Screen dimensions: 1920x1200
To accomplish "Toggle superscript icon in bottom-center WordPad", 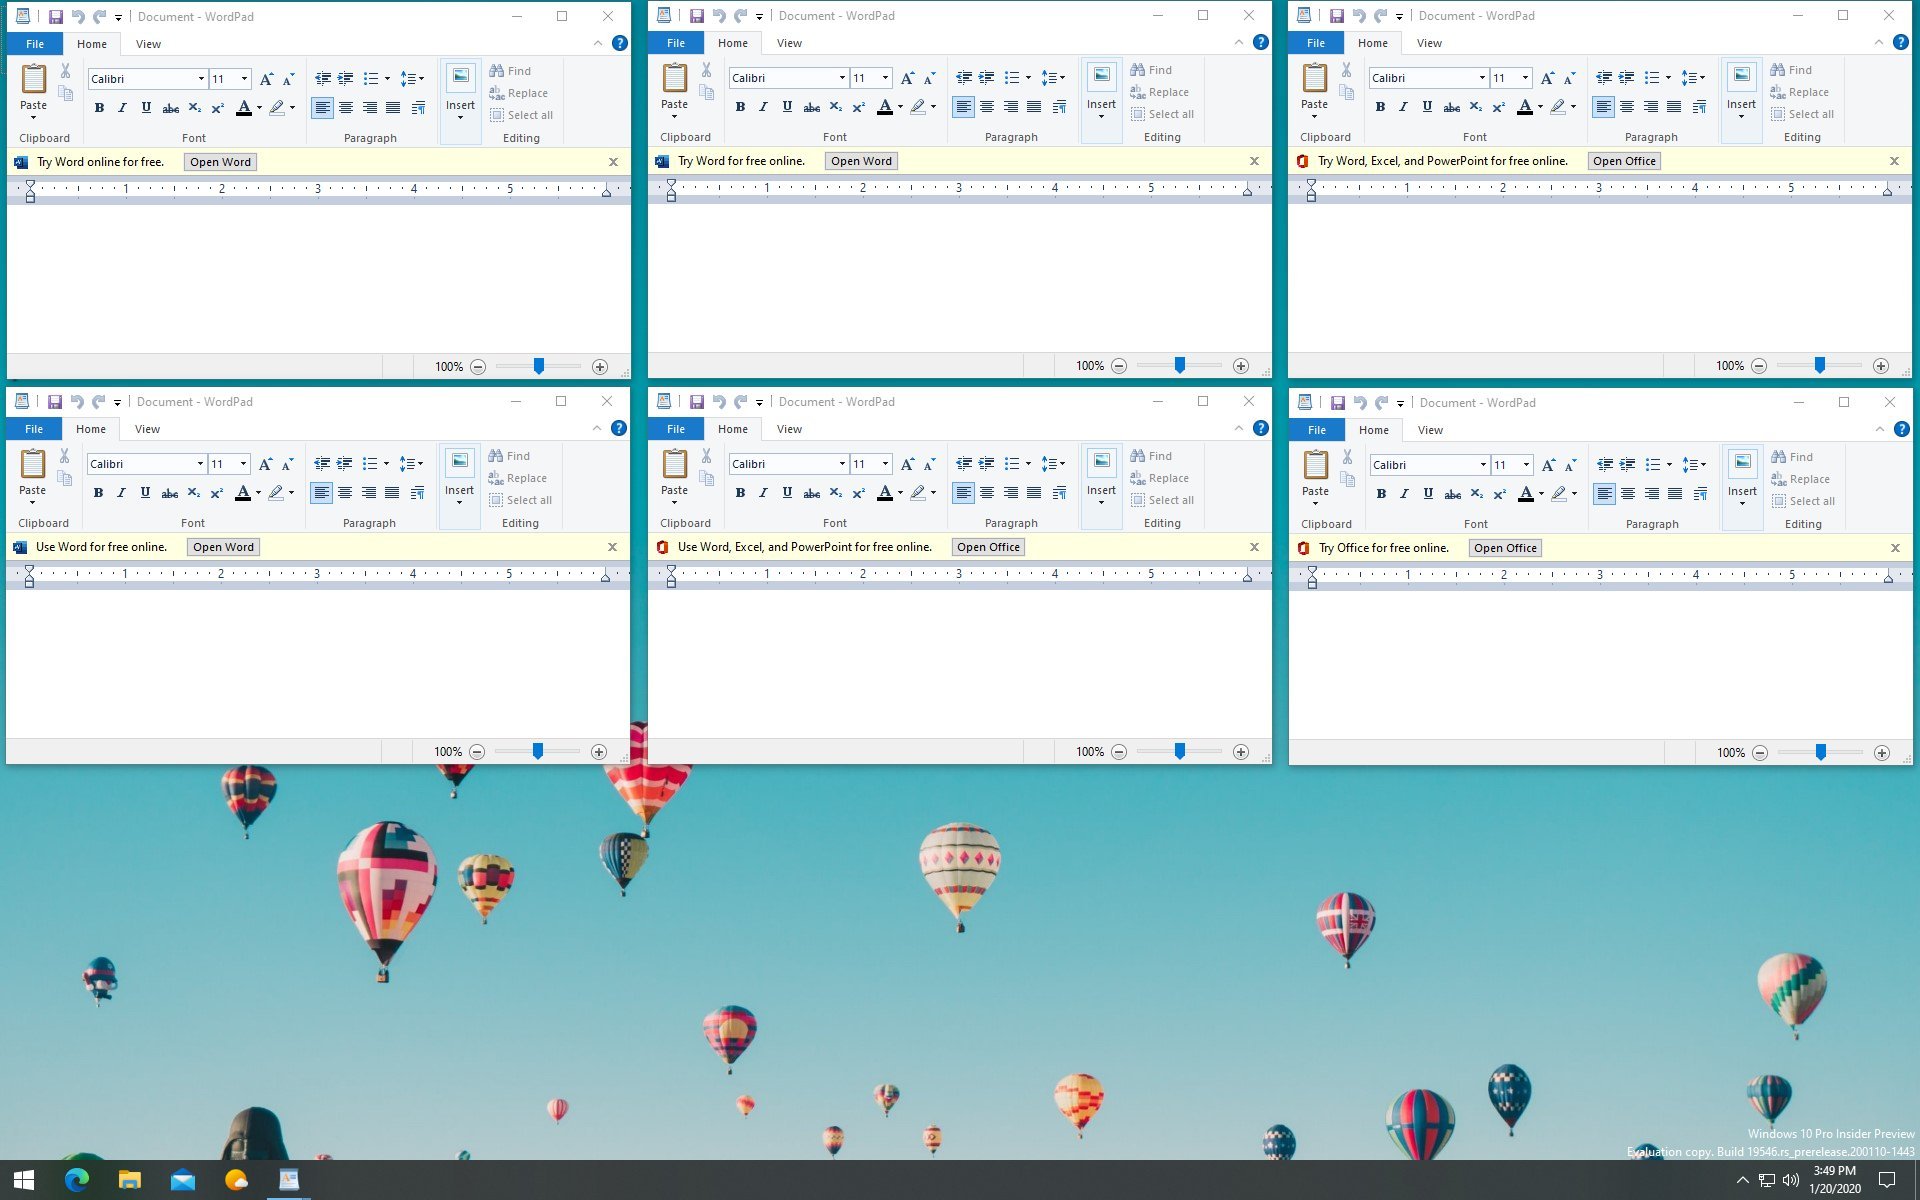I will click(x=858, y=494).
